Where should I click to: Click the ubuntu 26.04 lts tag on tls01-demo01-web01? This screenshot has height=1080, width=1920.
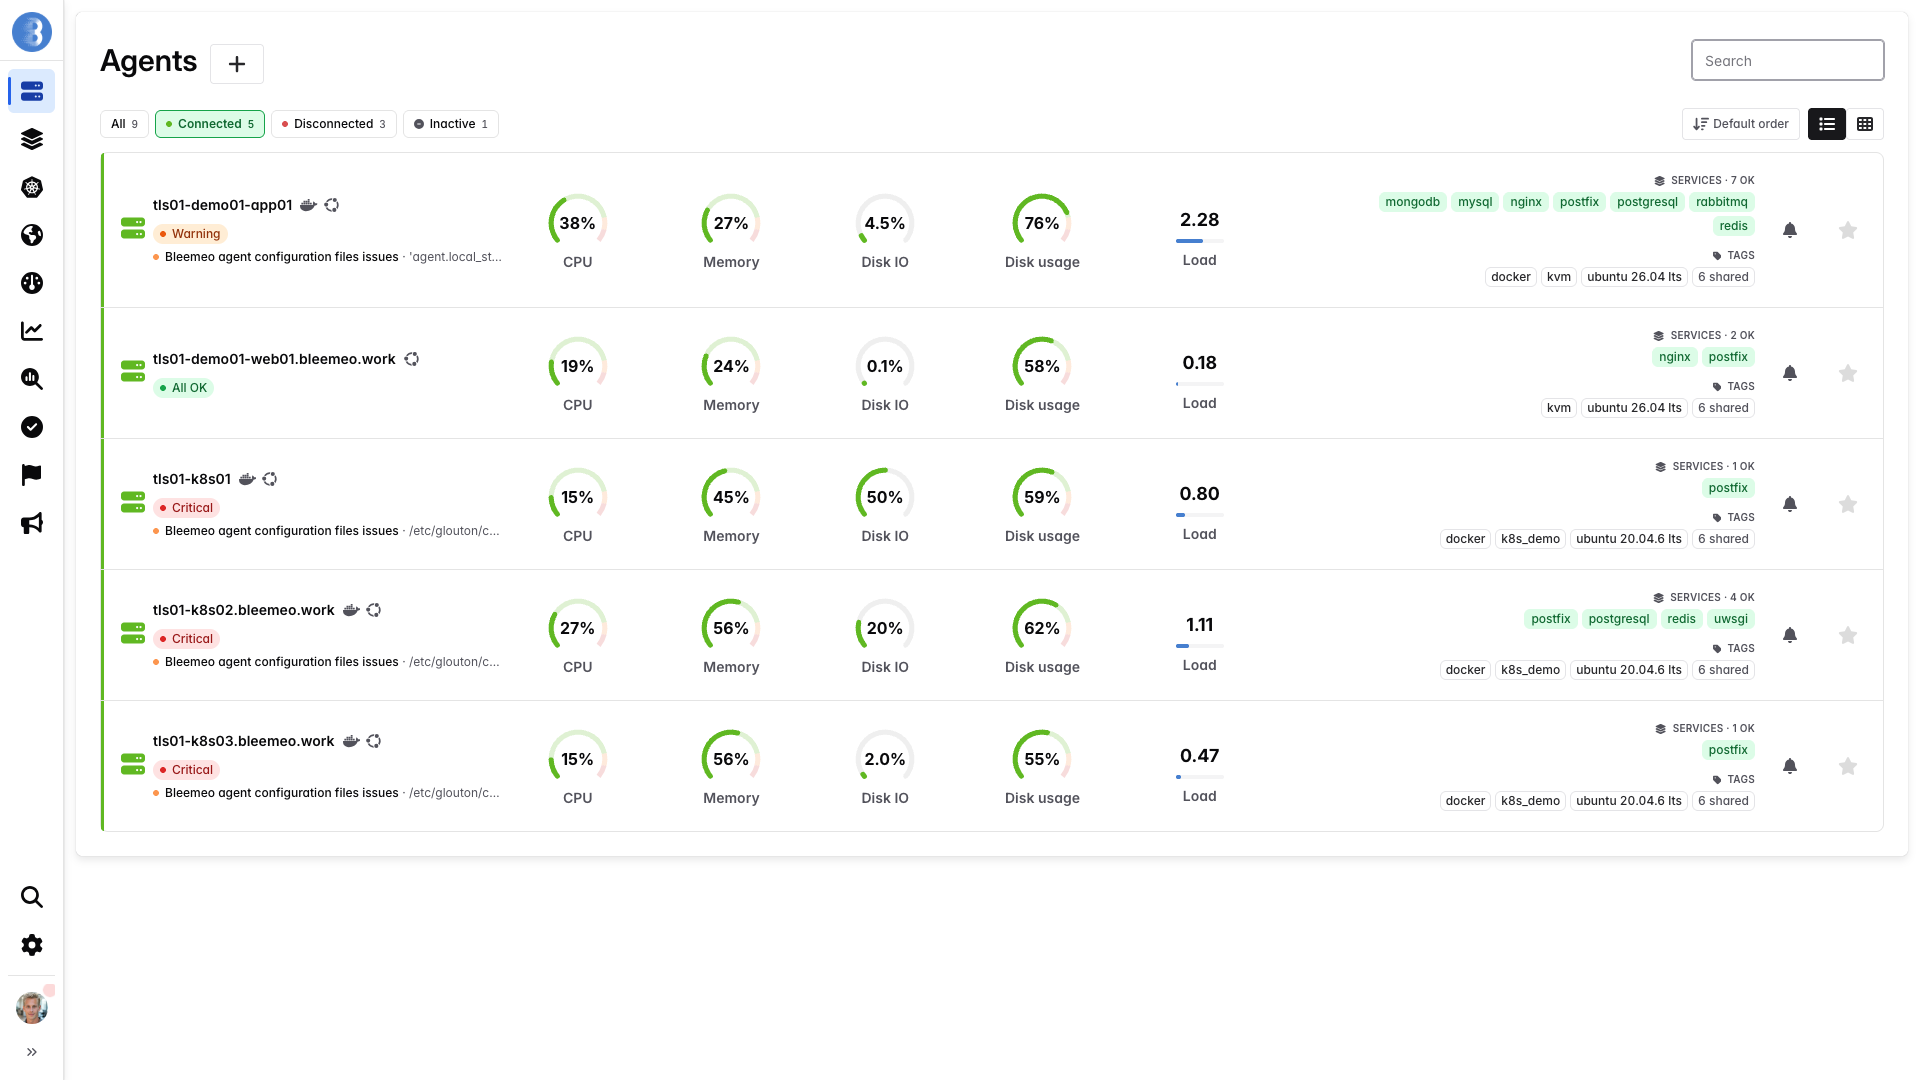(1634, 408)
